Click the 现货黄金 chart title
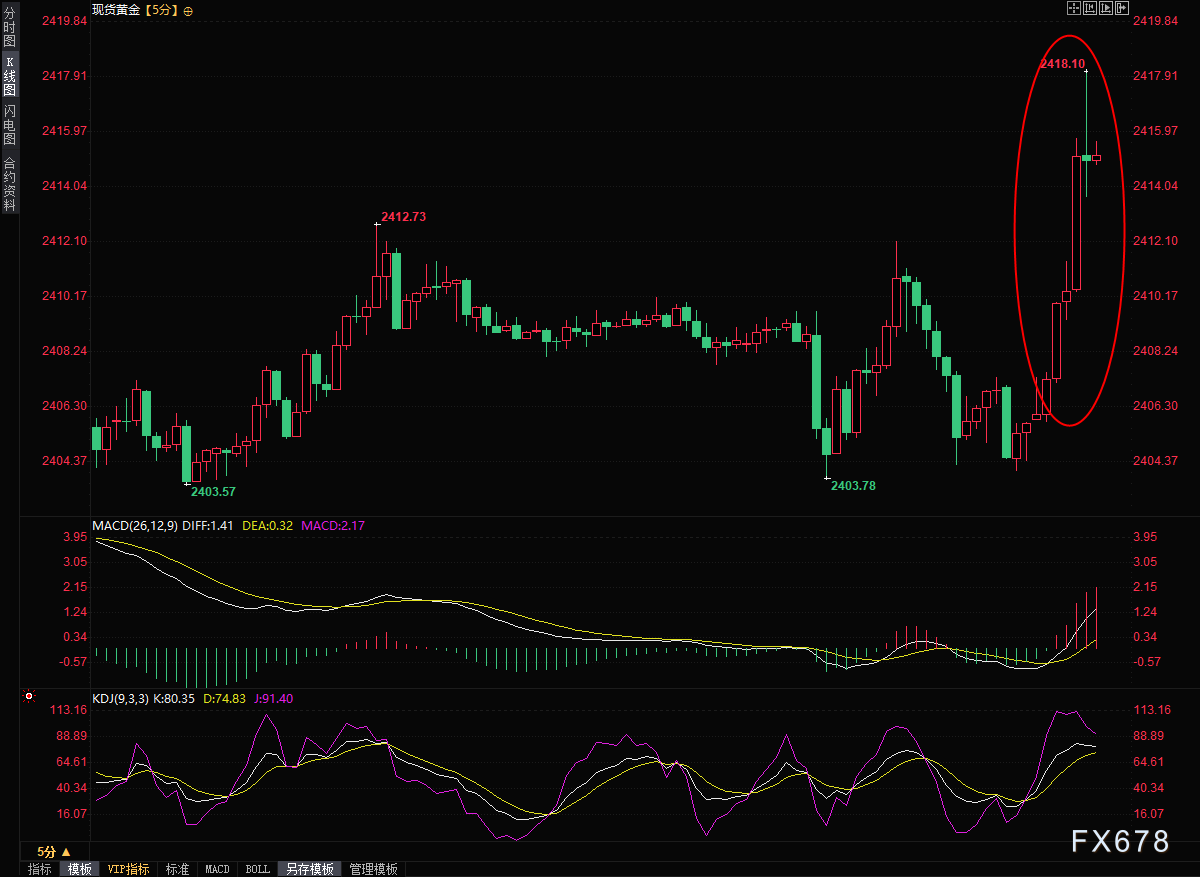Screen dimensions: 1200x877 [116, 10]
